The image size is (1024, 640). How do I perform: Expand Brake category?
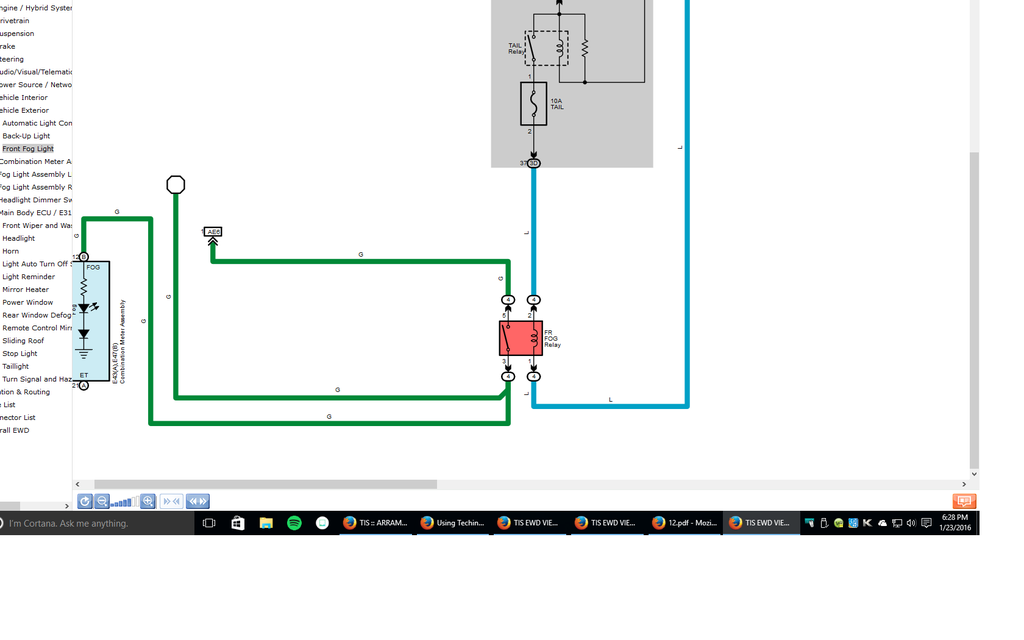click(x=8, y=46)
